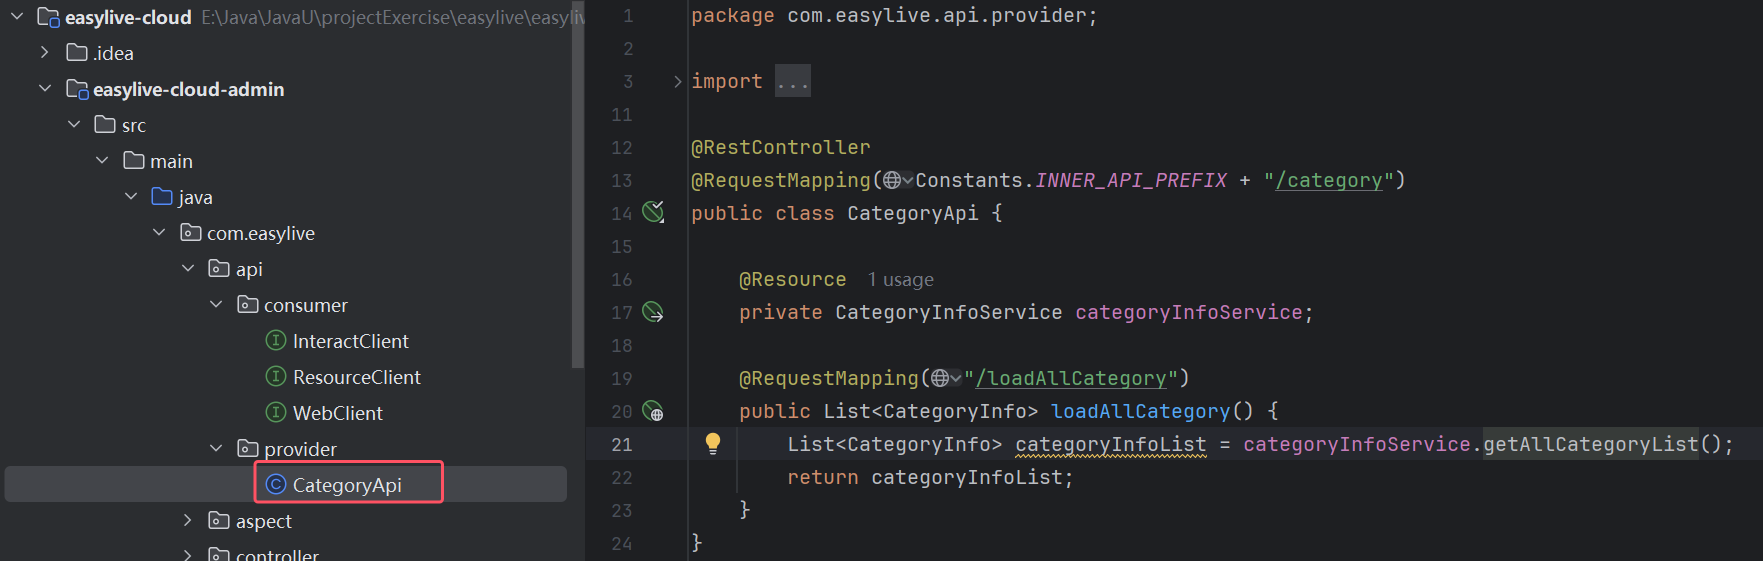Click the provider package icon
Viewport: 1763px width, 561px height.
click(x=248, y=448)
